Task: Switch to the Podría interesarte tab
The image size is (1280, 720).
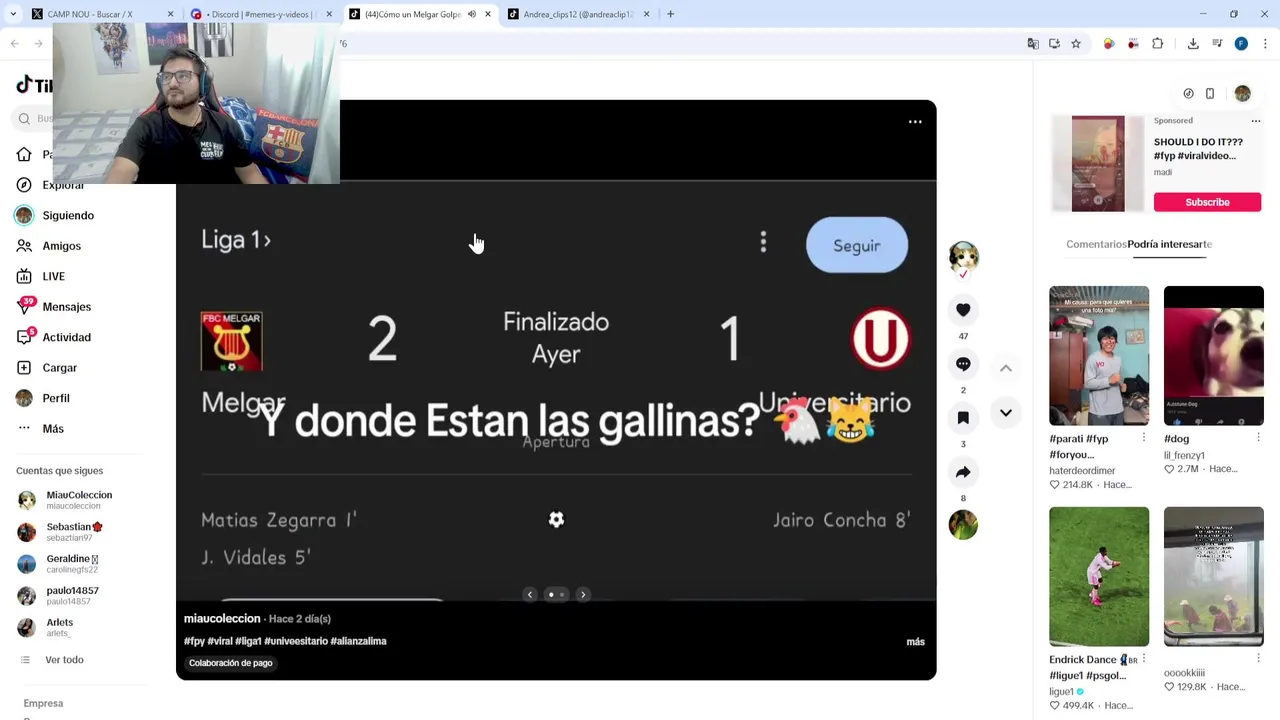Action: tap(1169, 244)
